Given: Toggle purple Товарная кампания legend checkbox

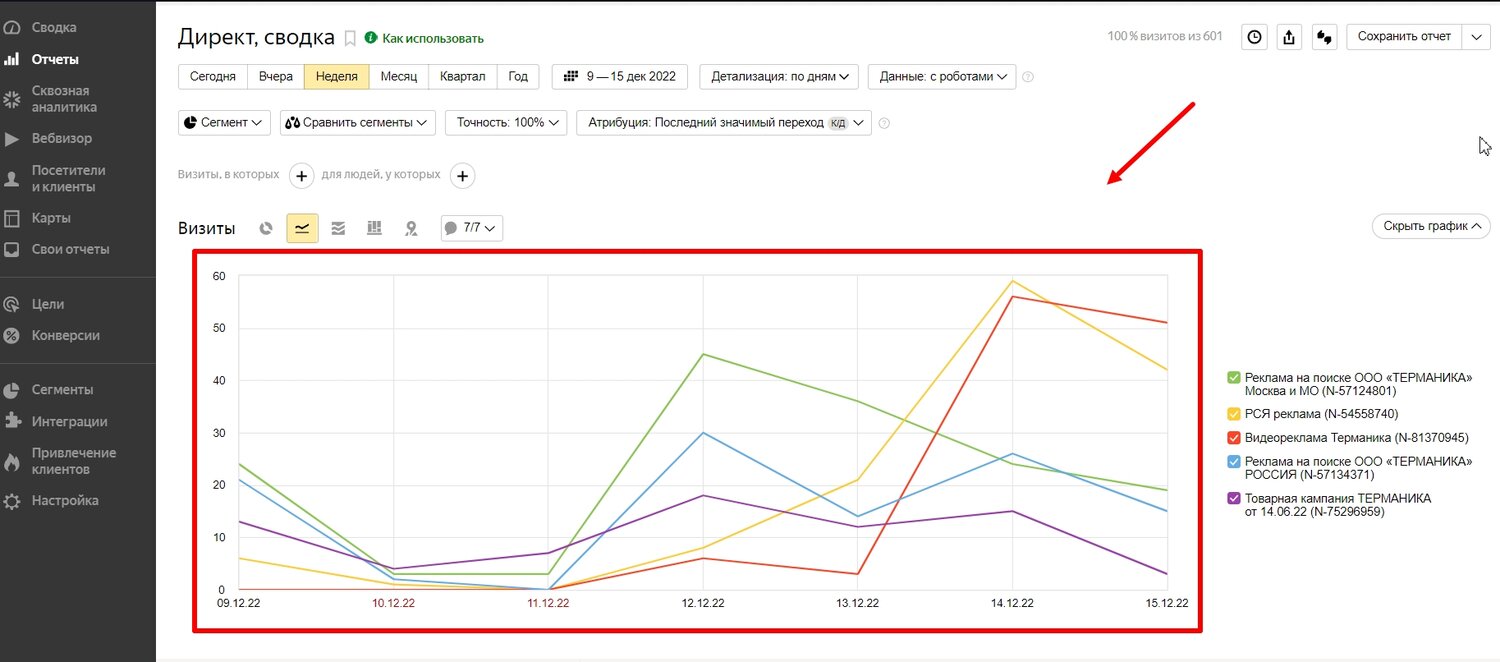Looking at the screenshot, I should pos(1234,497).
